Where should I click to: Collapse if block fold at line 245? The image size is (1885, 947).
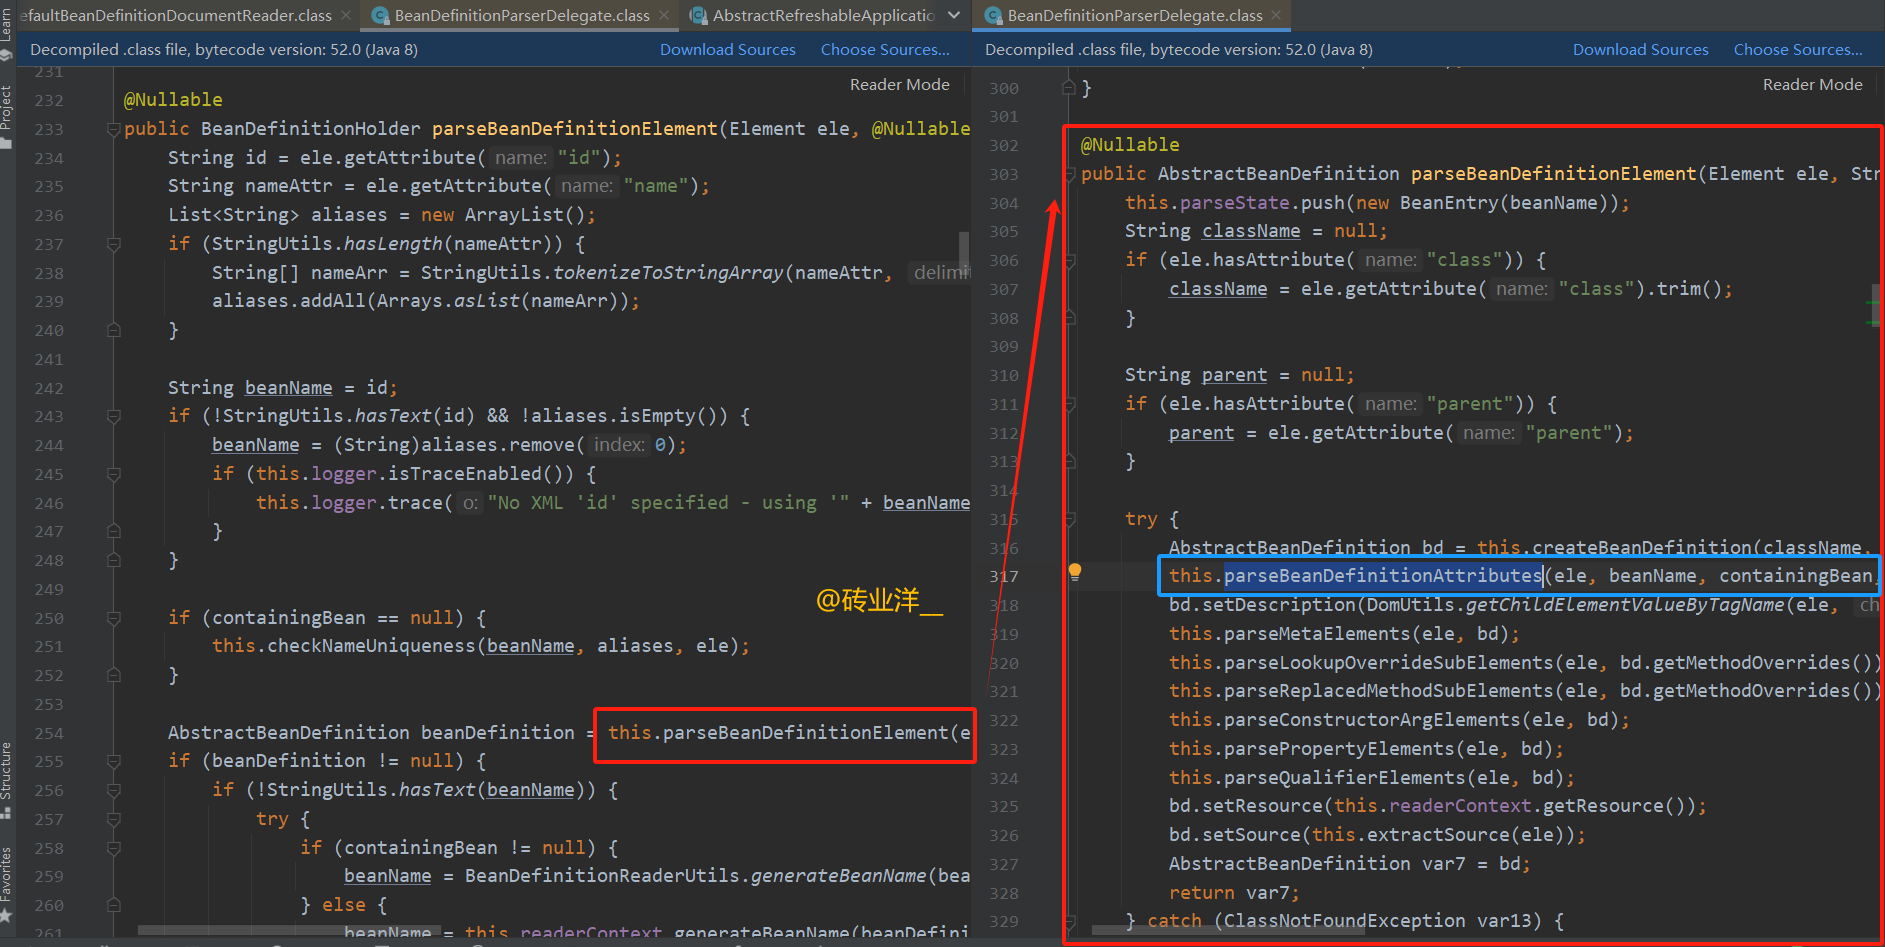(x=113, y=474)
